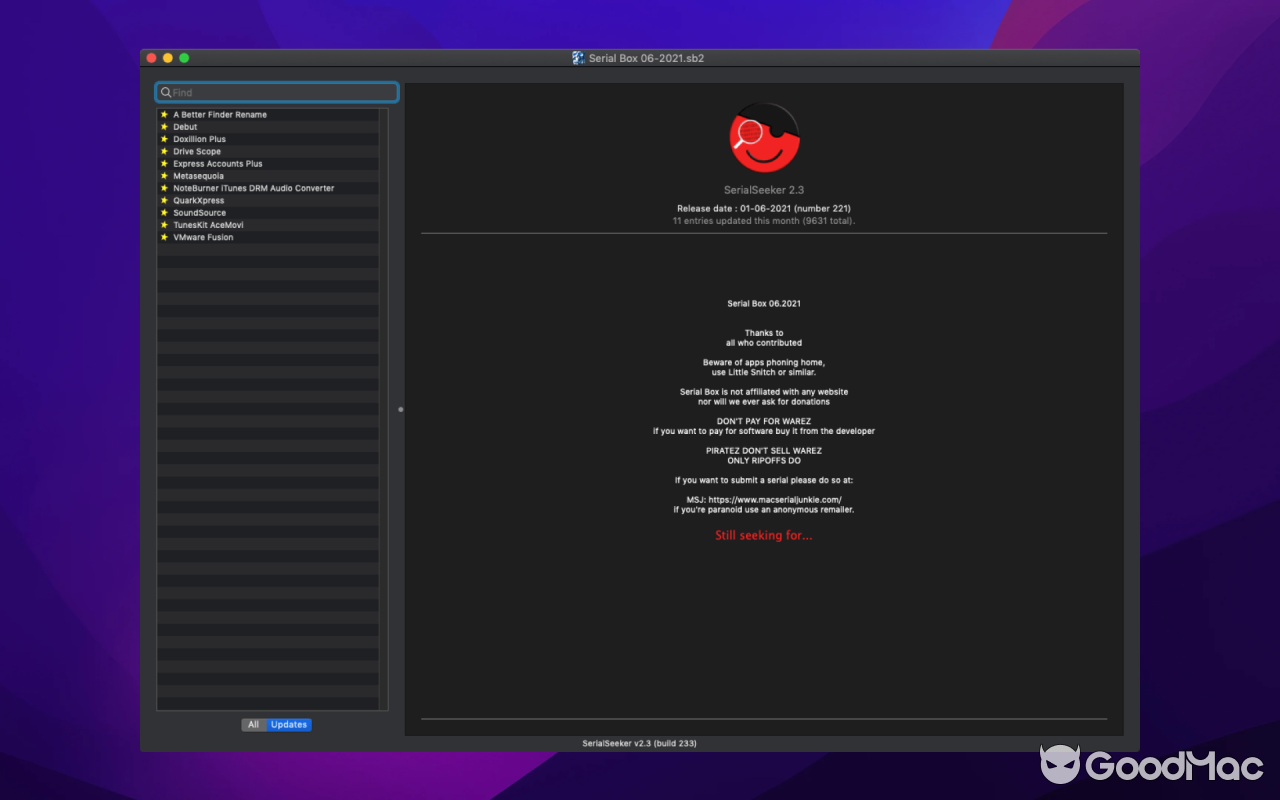The height and width of the screenshot is (800, 1280).
Task: Click the GoodMac devil logo watermark
Action: click(1059, 765)
